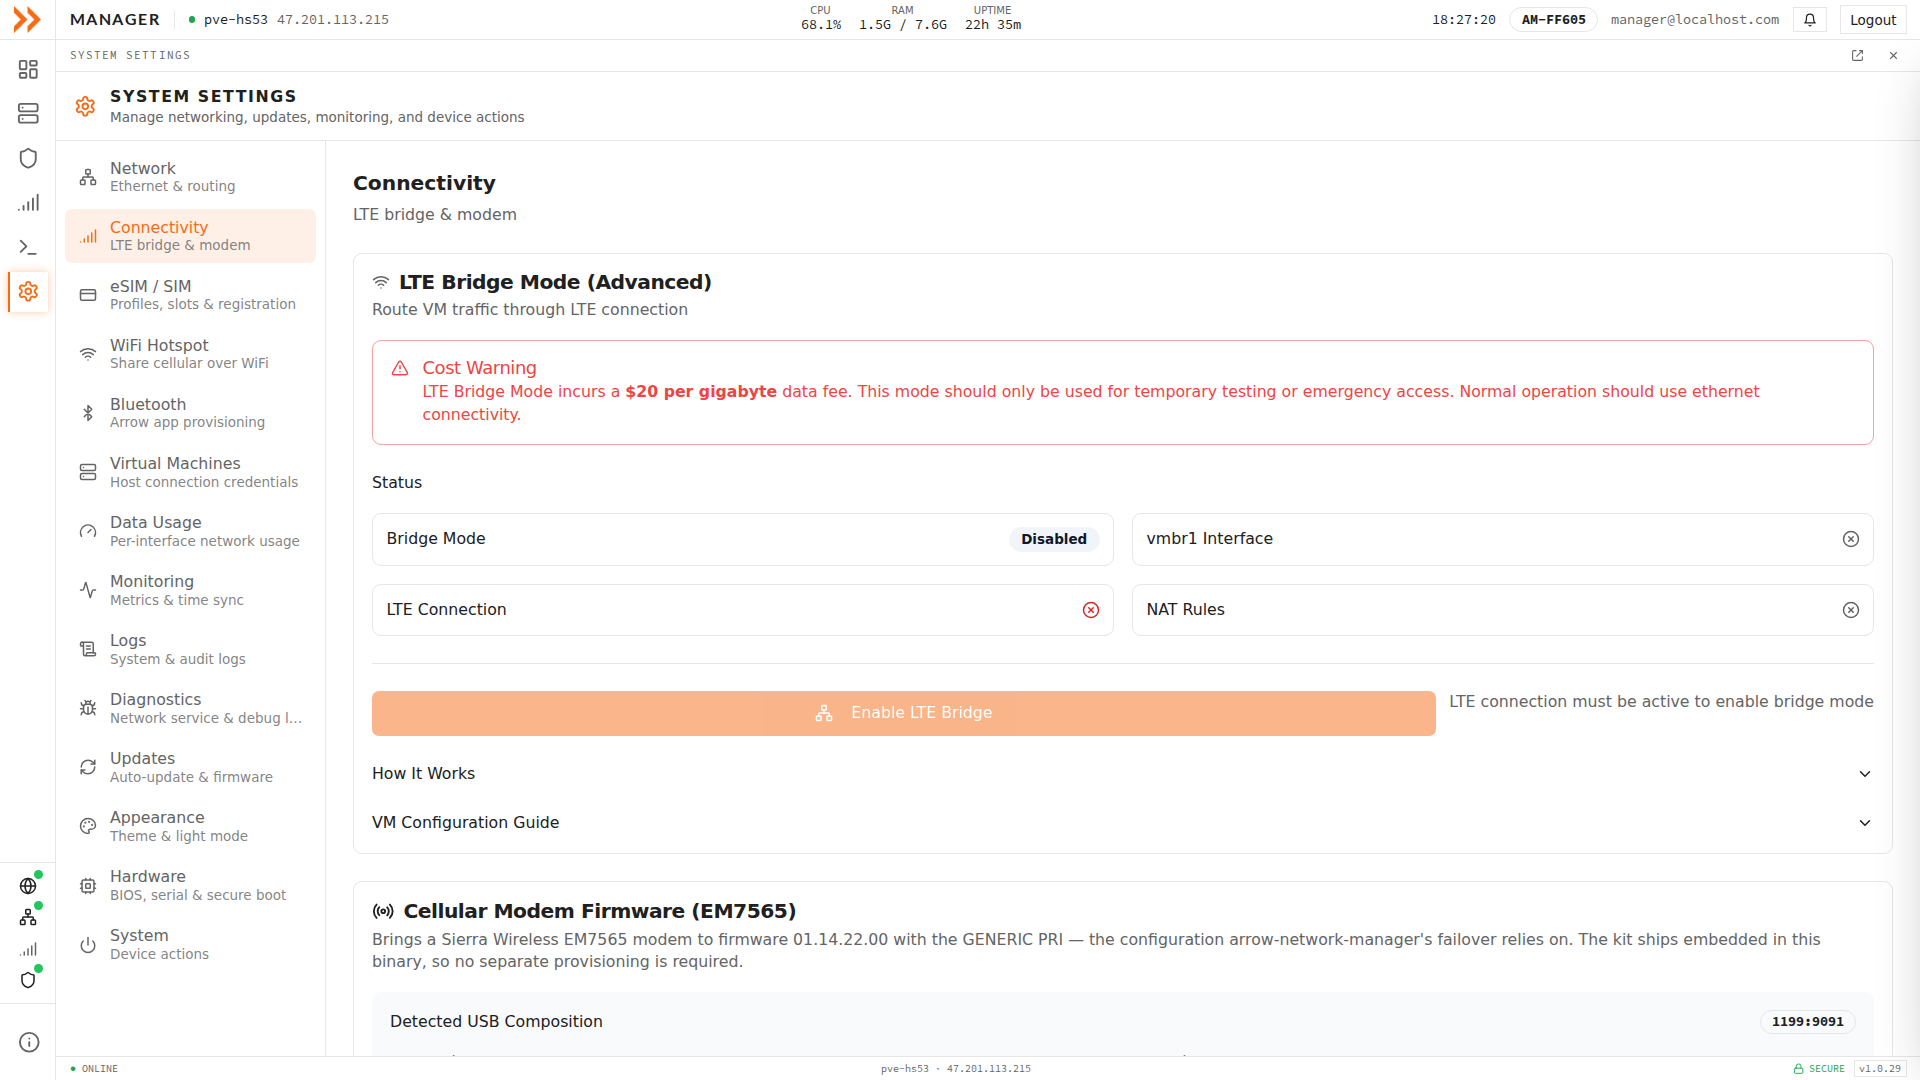This screenshot has width=1920, height=1080.
Task: Open the shield security icon in the left rail
Action: point(28,158)
